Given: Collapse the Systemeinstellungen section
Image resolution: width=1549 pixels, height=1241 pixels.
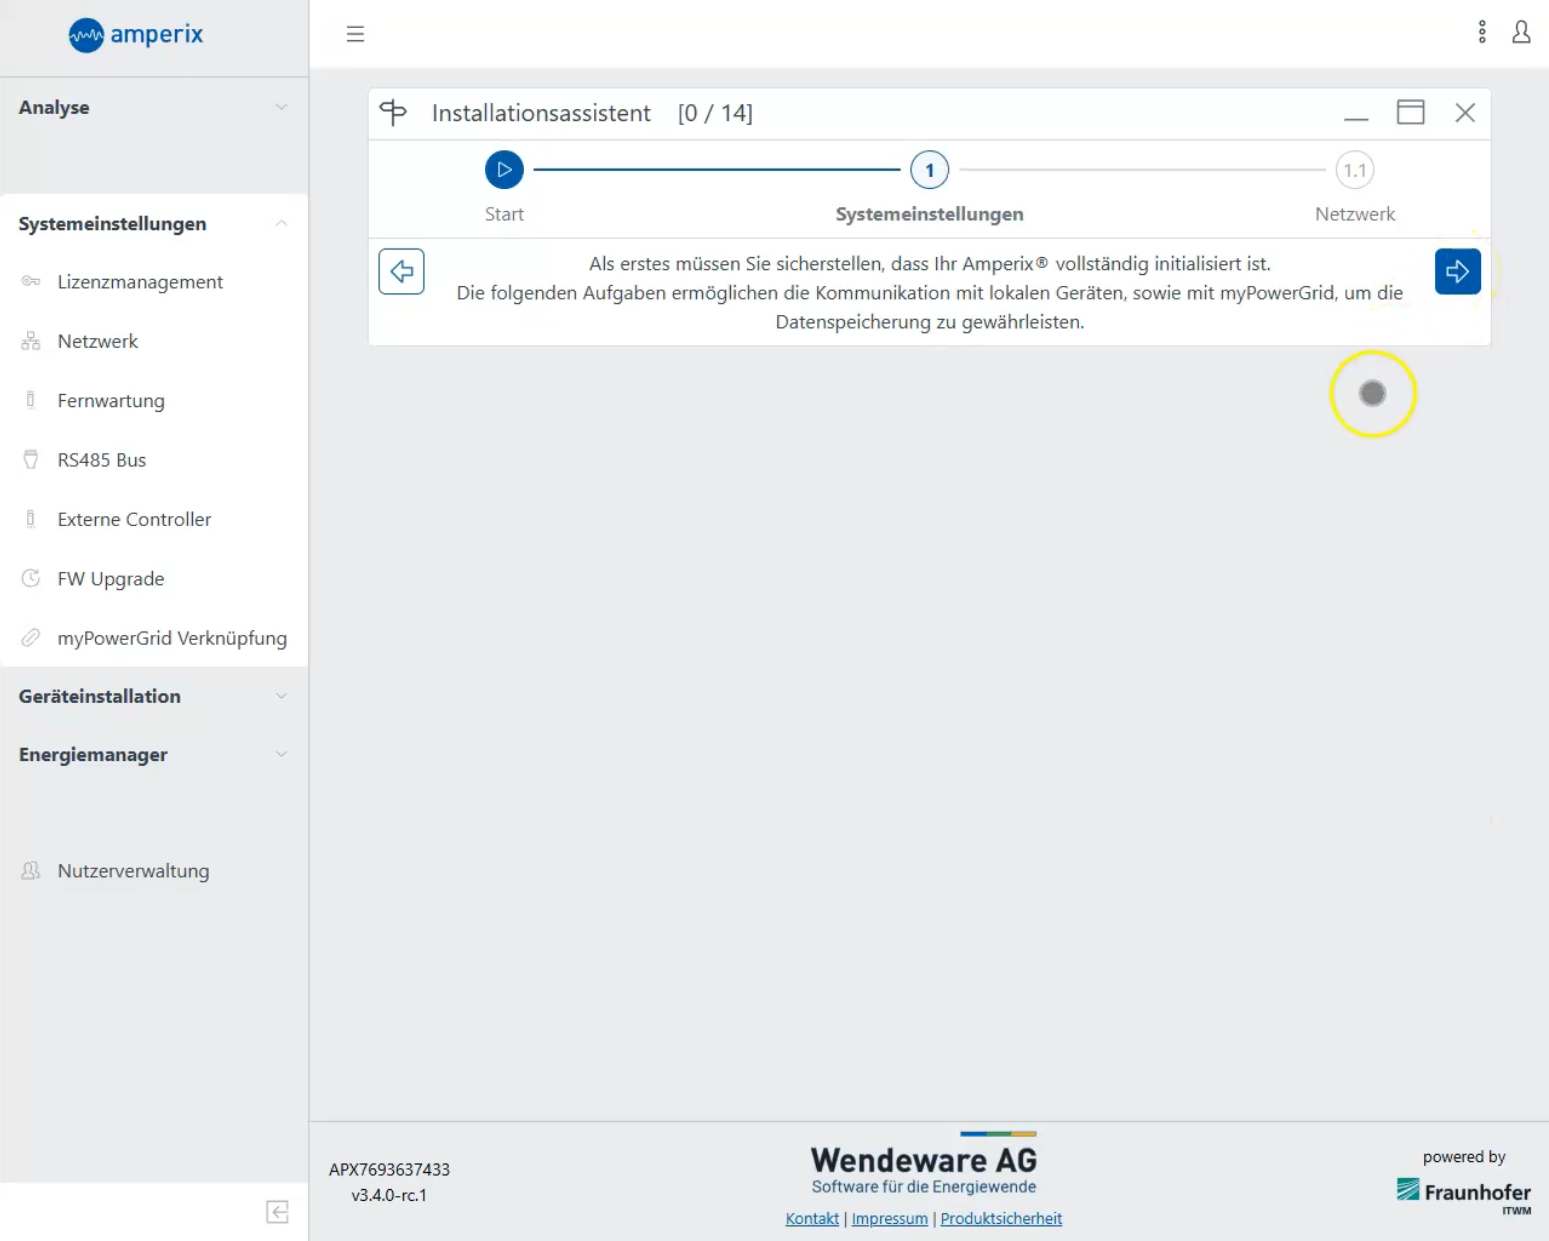Looking at the screenshot, I should [x=154, y=224].
